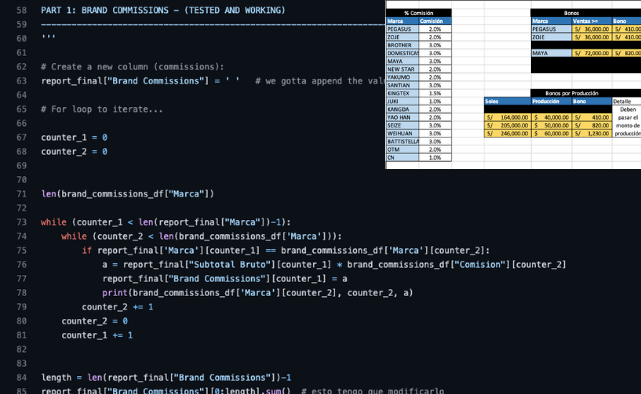The width and height of the screenshot is (641, 394).
Task: Select the BATTISTELLA brand cell
Action: (402, 141)
